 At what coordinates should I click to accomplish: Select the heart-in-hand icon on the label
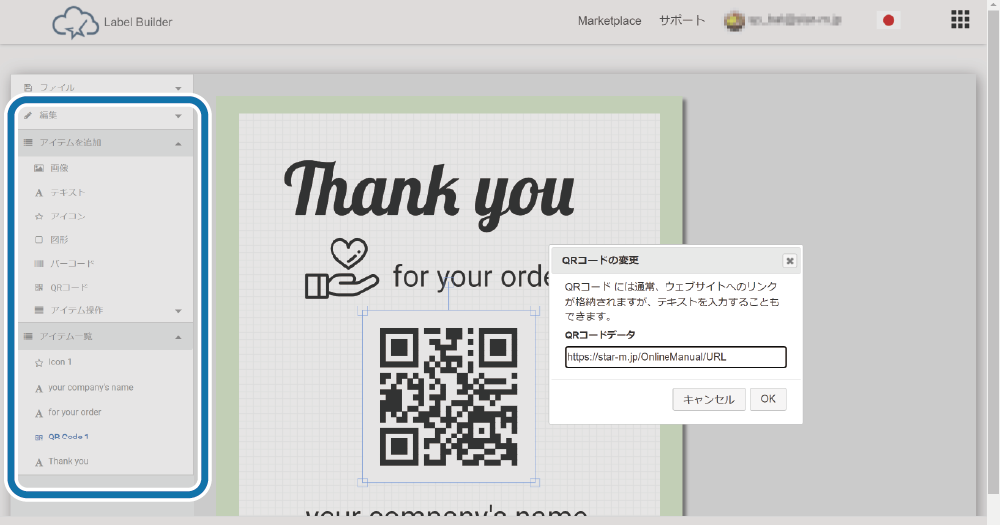click(x=342, y=269)
